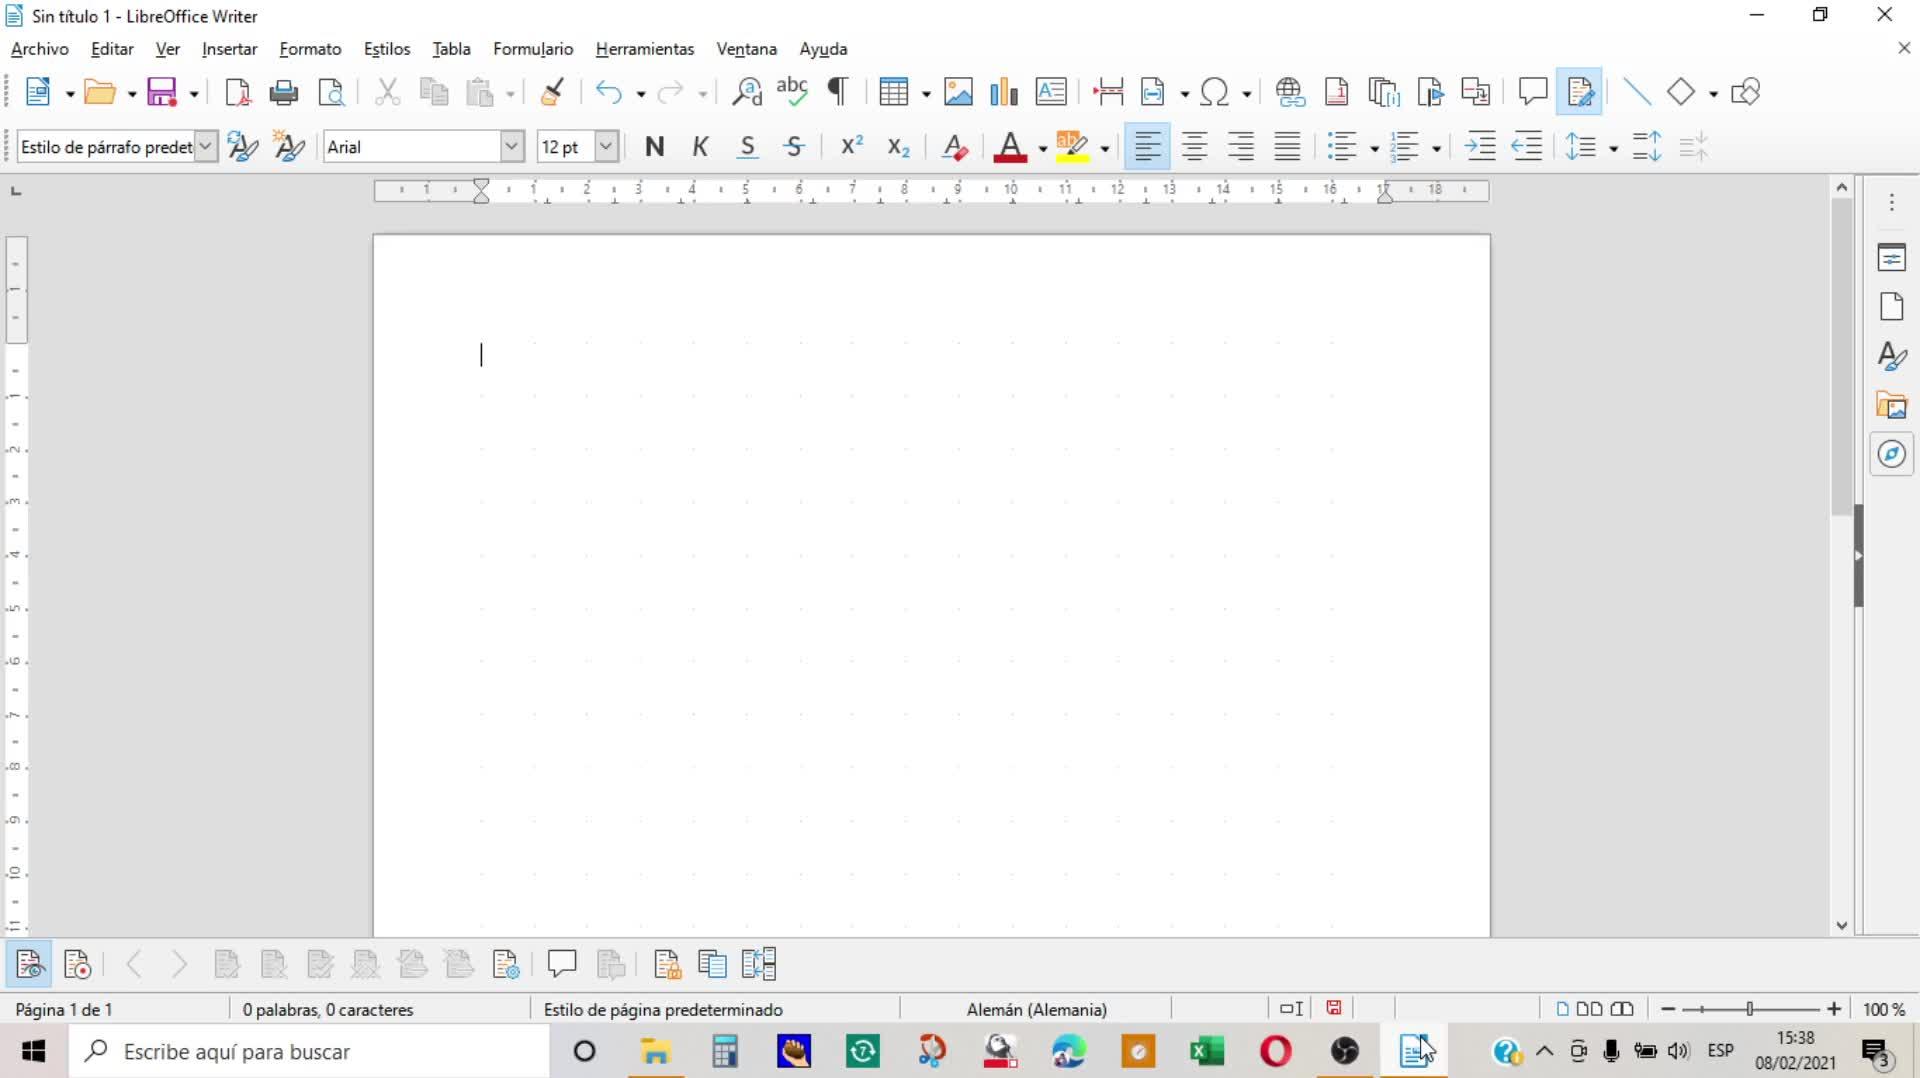Click the Print document icon

click(x=284, y=93)
